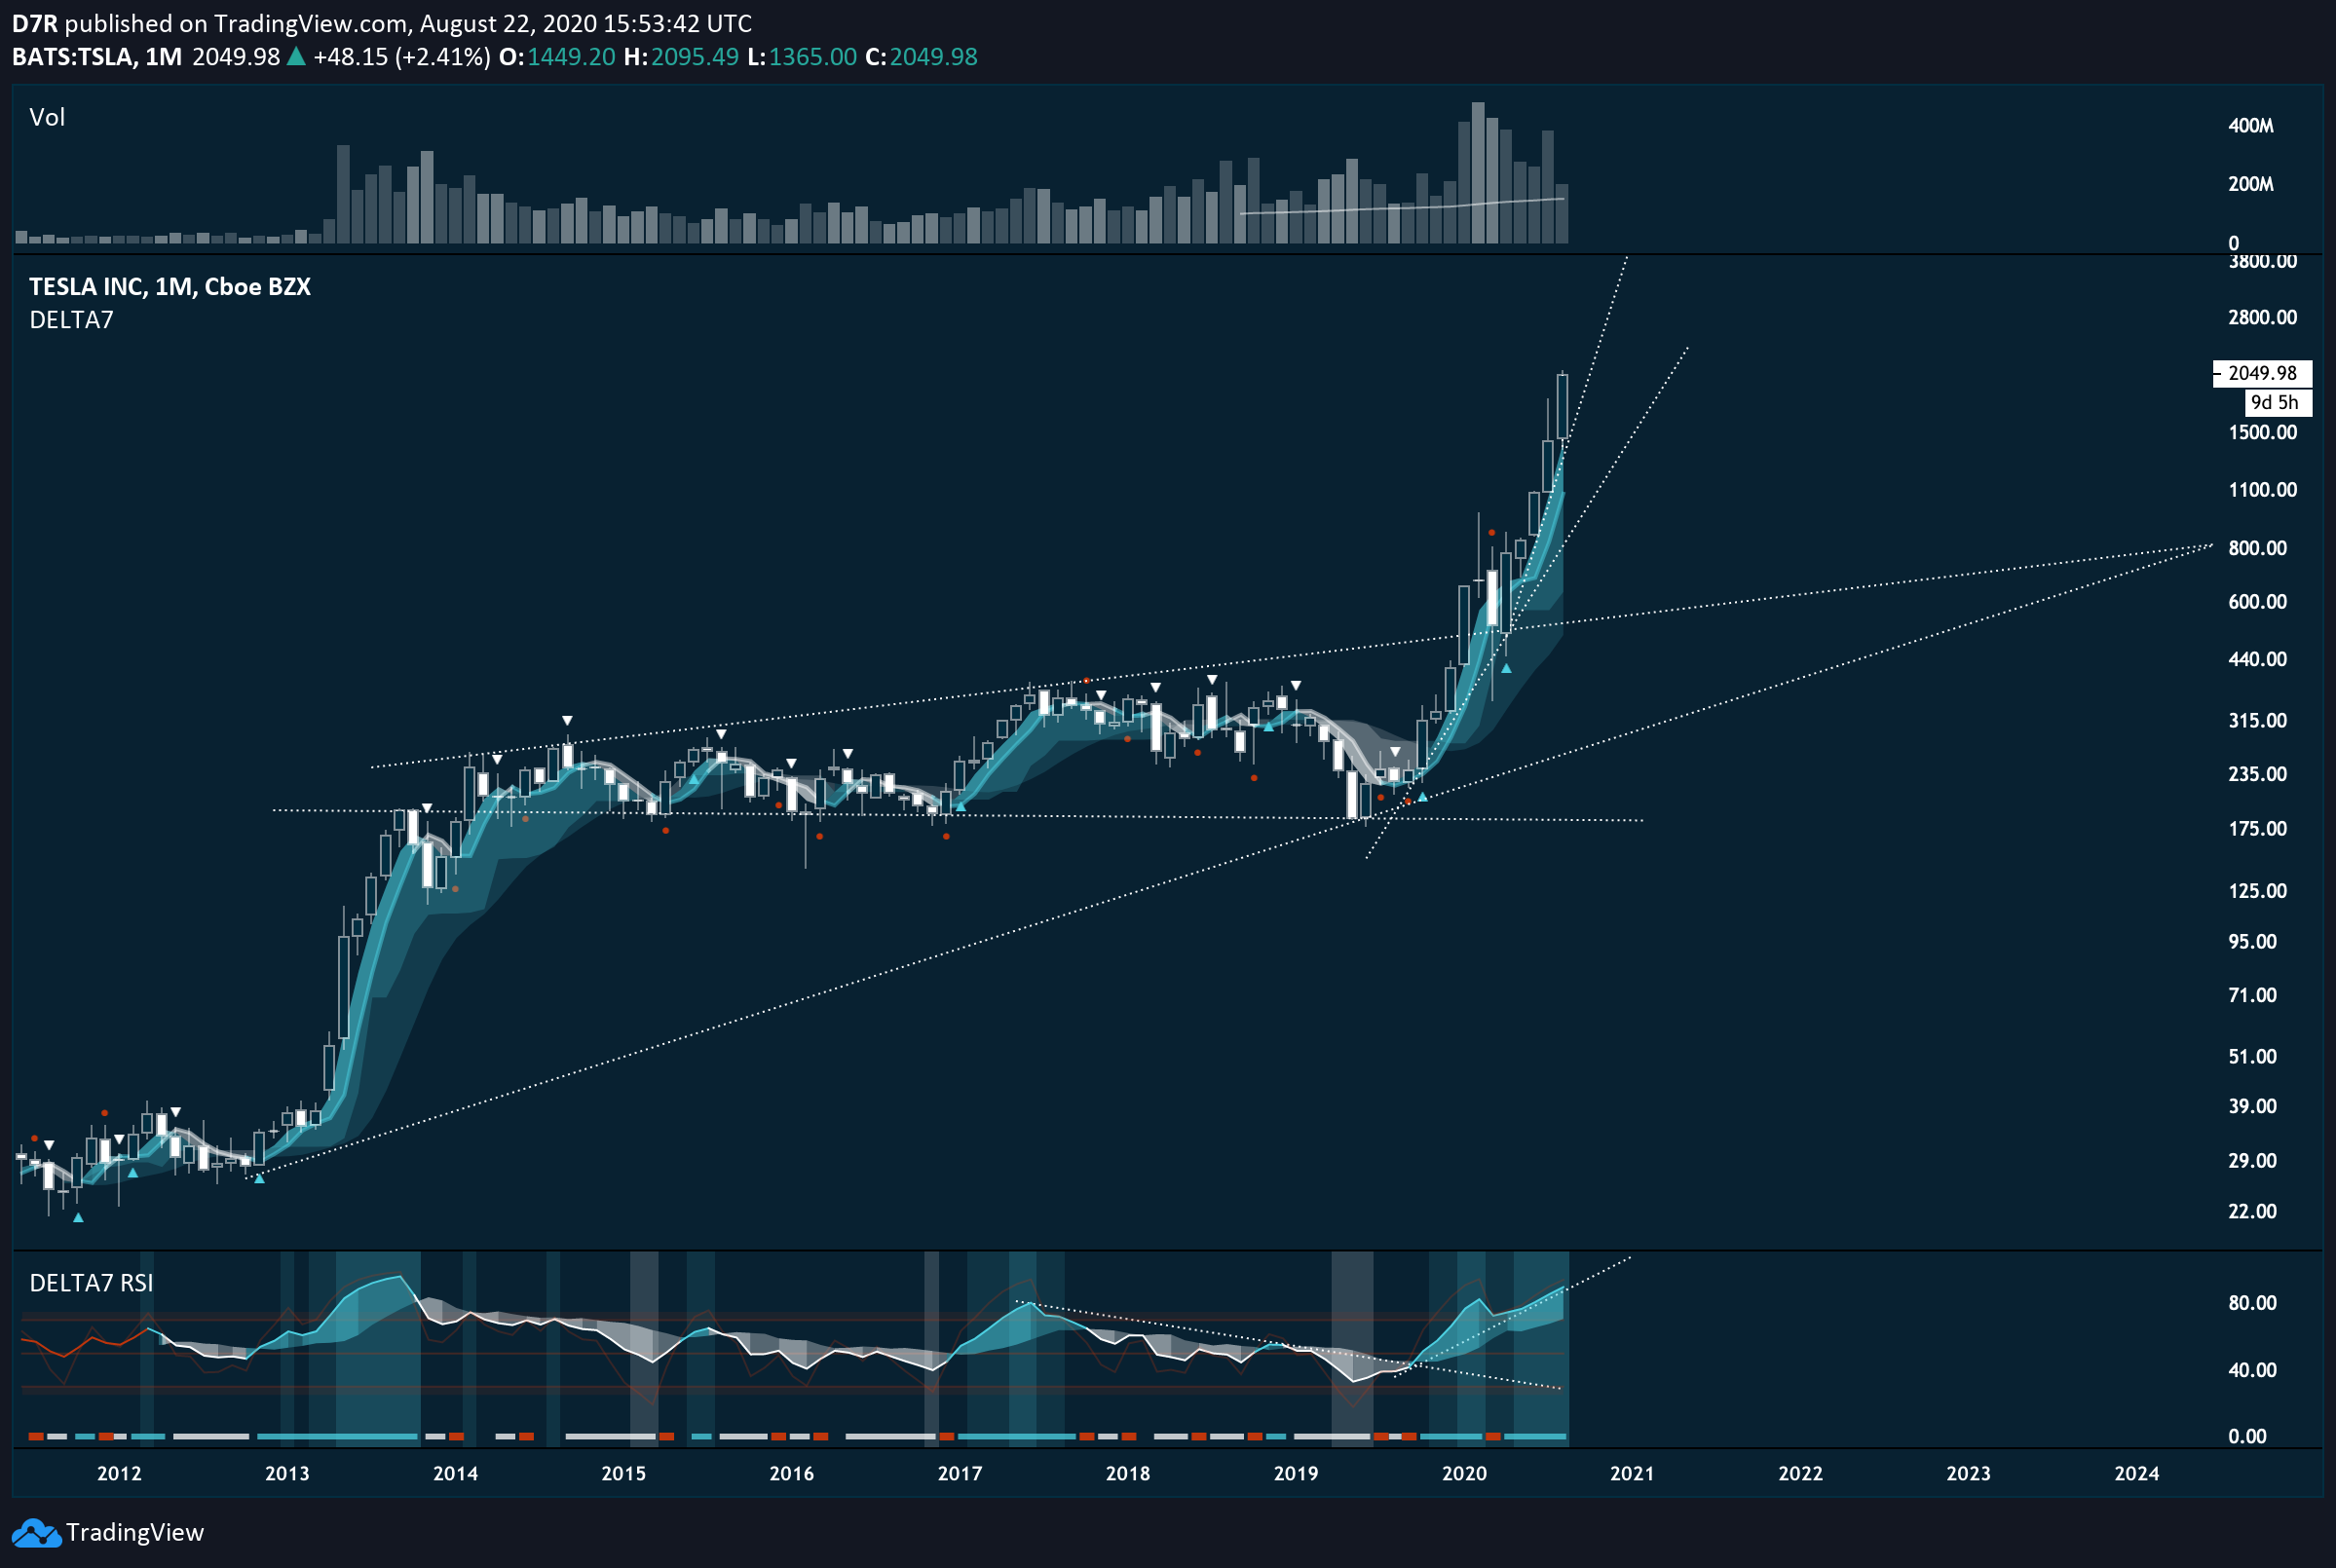2336x1568 pixels.
Task: Click the current price tag 2049.98 on axis
Action: pos(2262,373)
